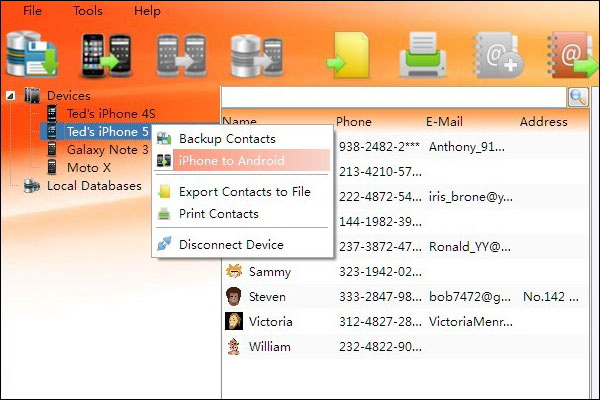Click phone number 323-1942-02...
Viewport: 600px width, 400px height.
coord(380,272)
